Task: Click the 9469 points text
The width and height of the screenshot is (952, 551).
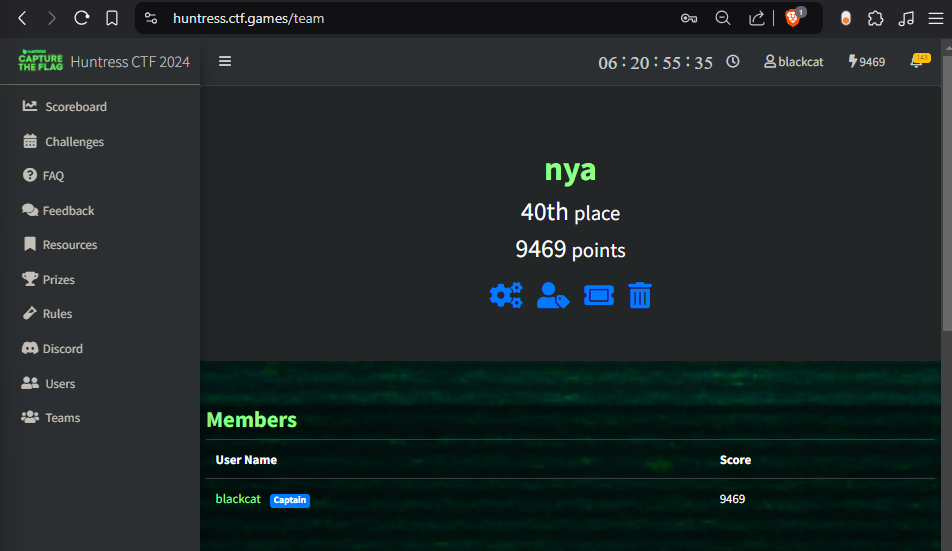Action: [x=570, y=249]
